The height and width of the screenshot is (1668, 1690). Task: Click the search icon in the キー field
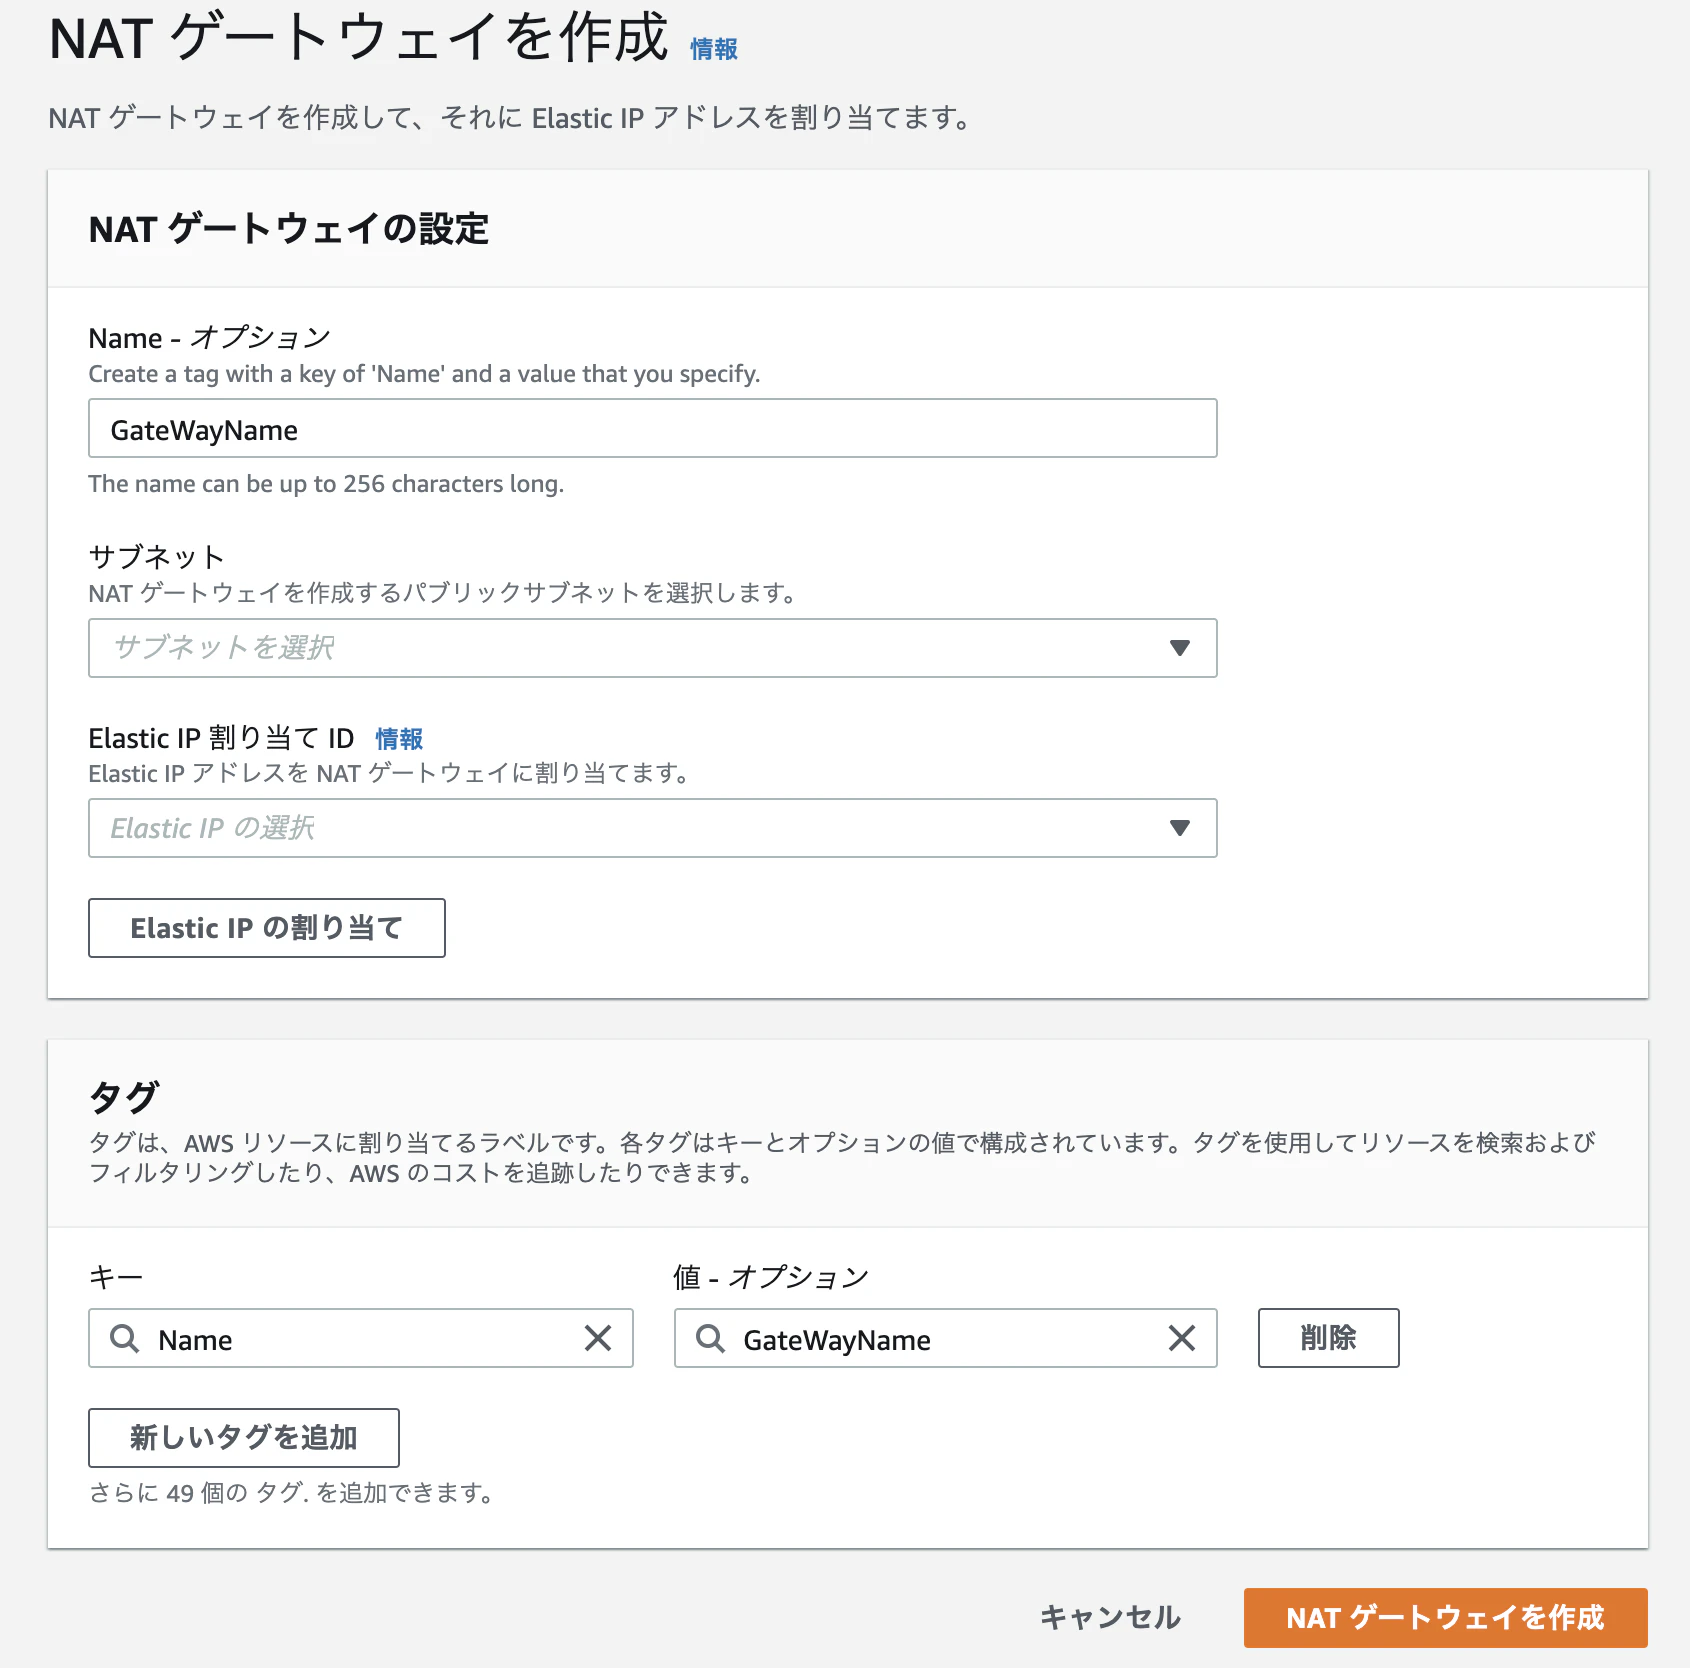point(124,1339)
